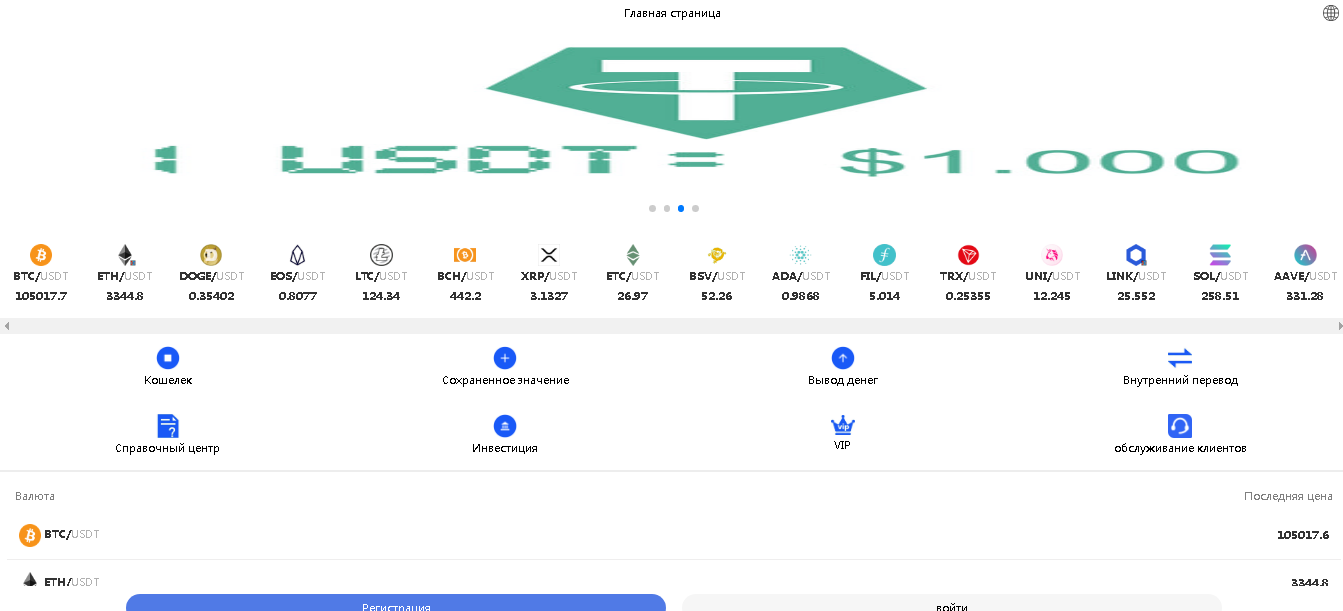Click the list price 105017.6

coord(1303,535)
